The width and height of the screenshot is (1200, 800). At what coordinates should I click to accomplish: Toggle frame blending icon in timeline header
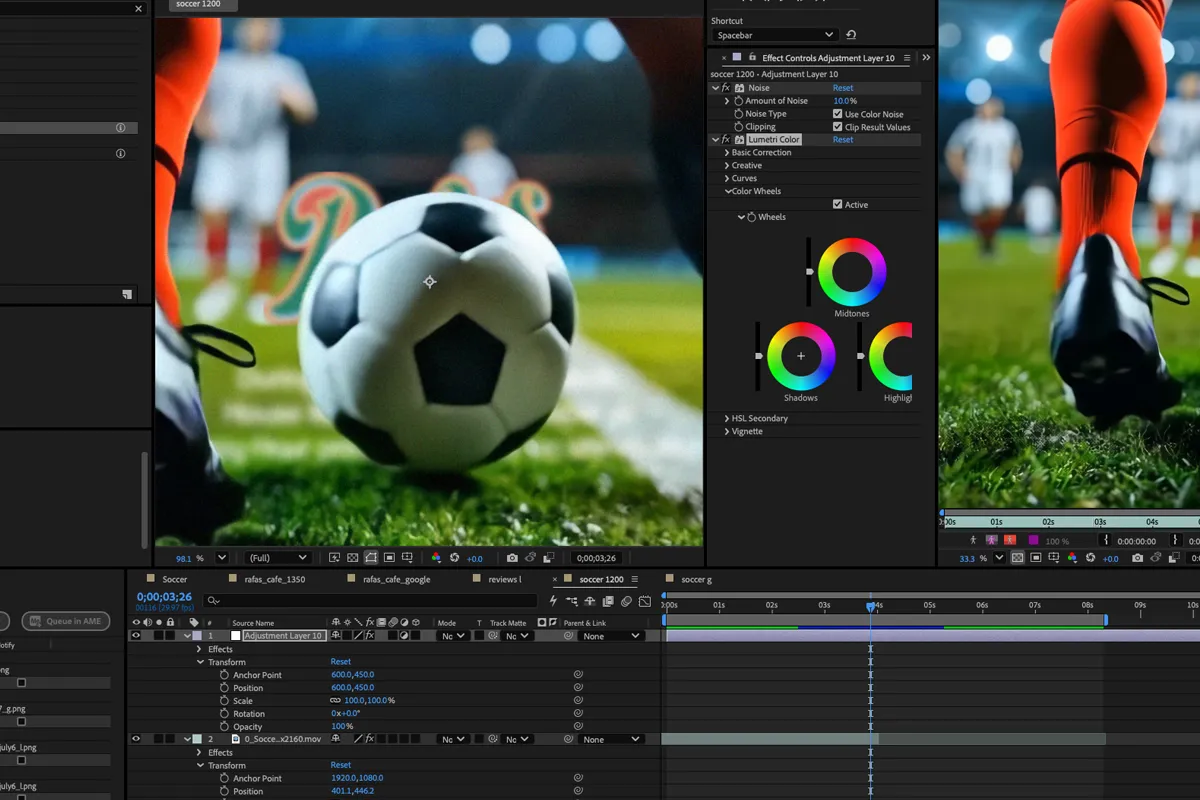(x=608, y=601)
